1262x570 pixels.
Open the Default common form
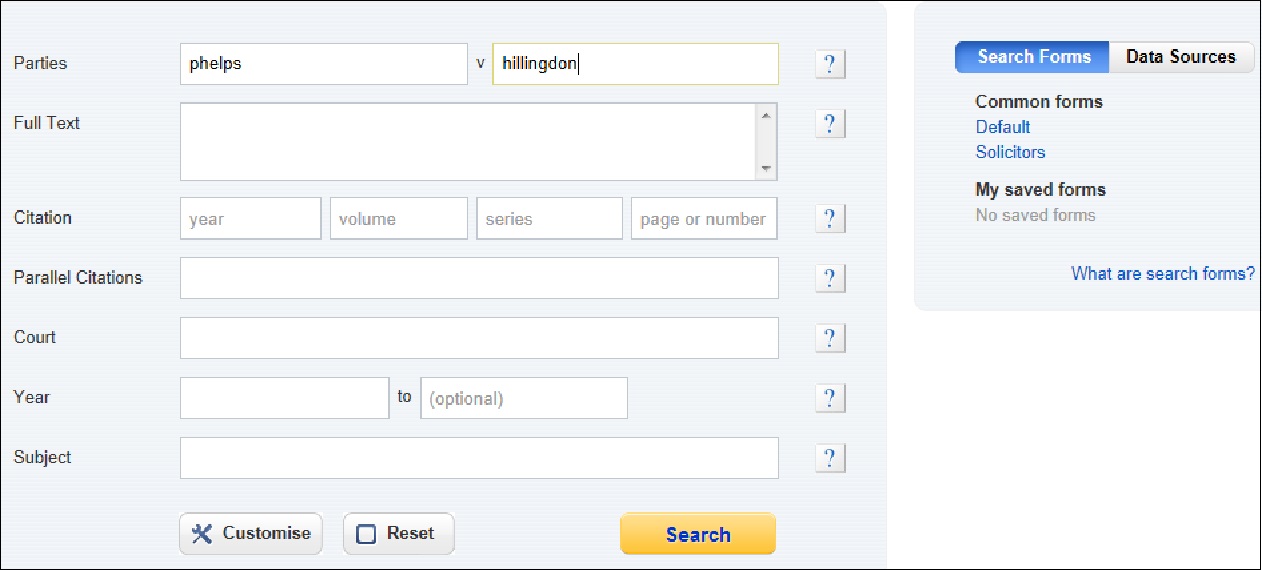[1003, 127]
